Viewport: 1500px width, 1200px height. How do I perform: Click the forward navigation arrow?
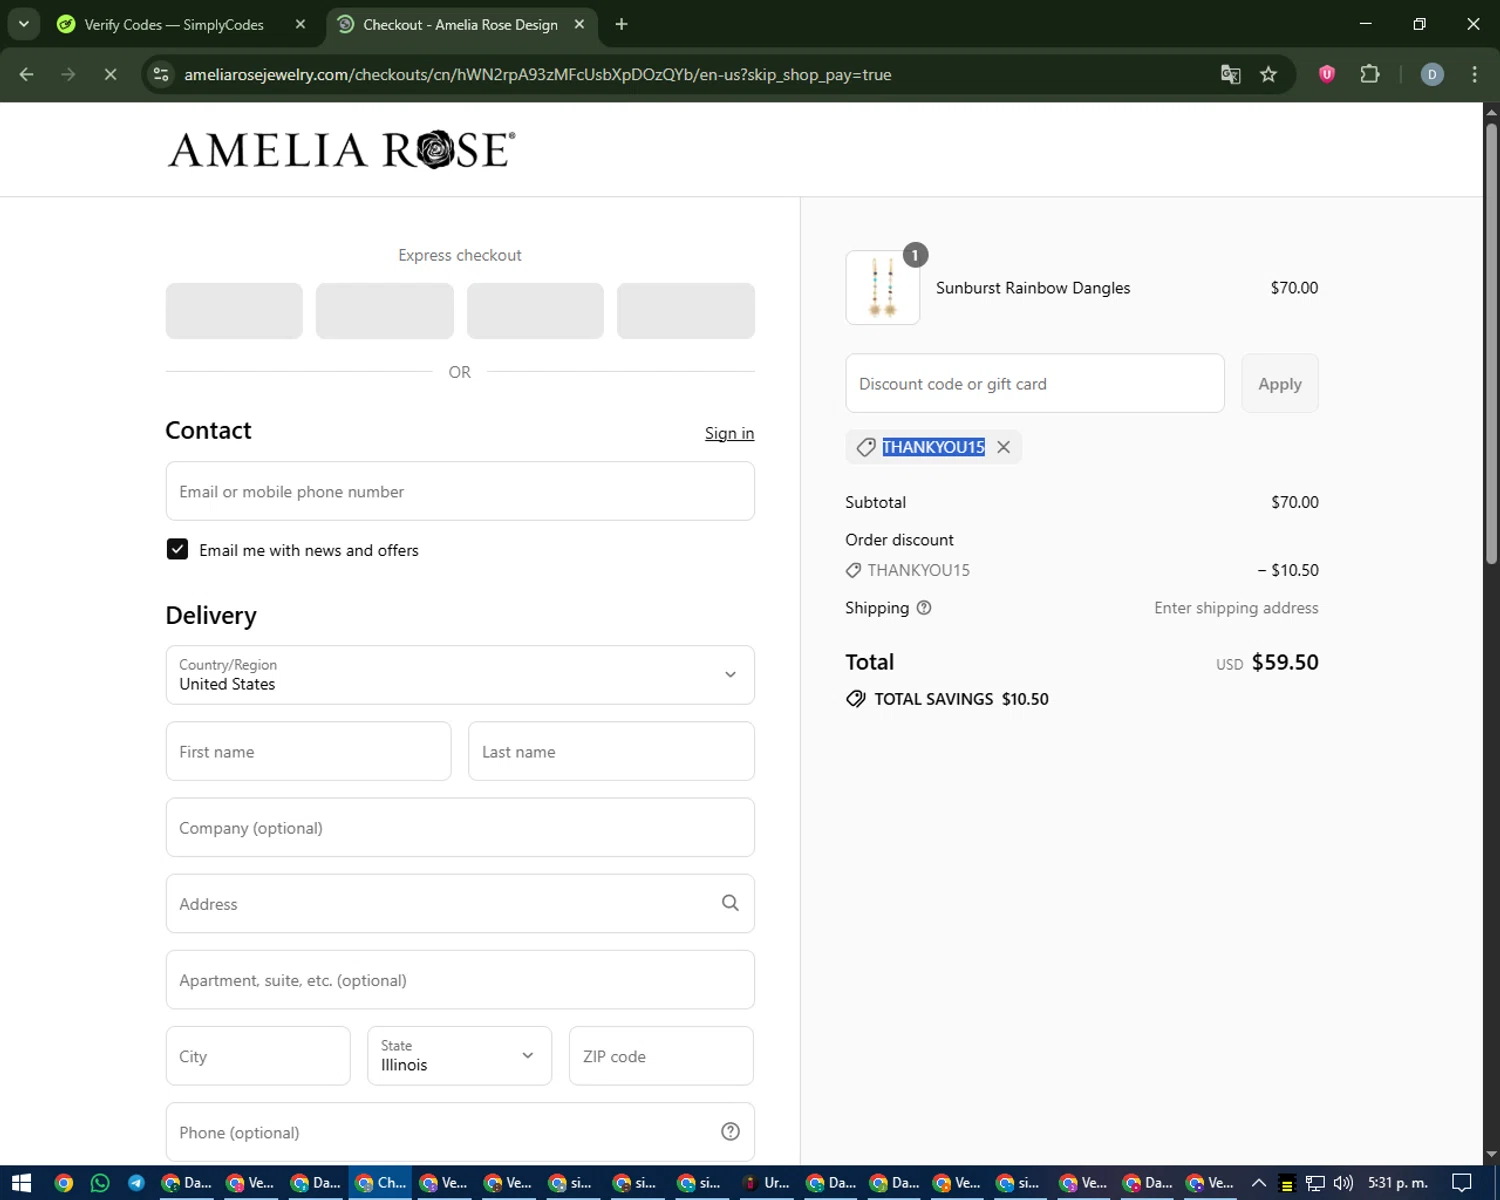[x=68, y=74]
